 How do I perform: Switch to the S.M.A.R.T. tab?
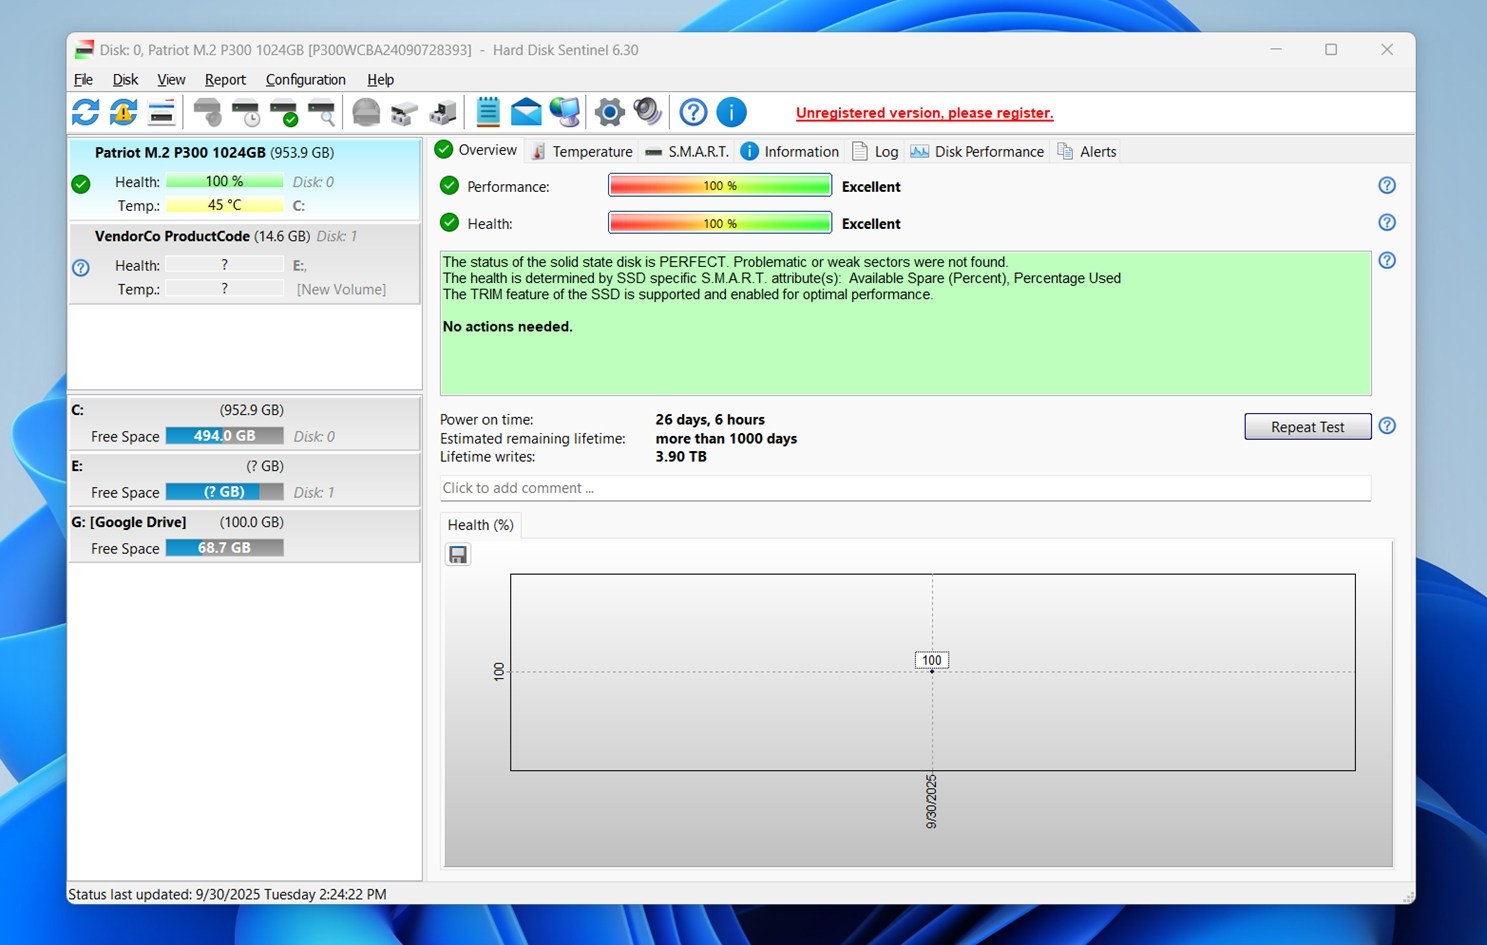[x=687, y=152]
